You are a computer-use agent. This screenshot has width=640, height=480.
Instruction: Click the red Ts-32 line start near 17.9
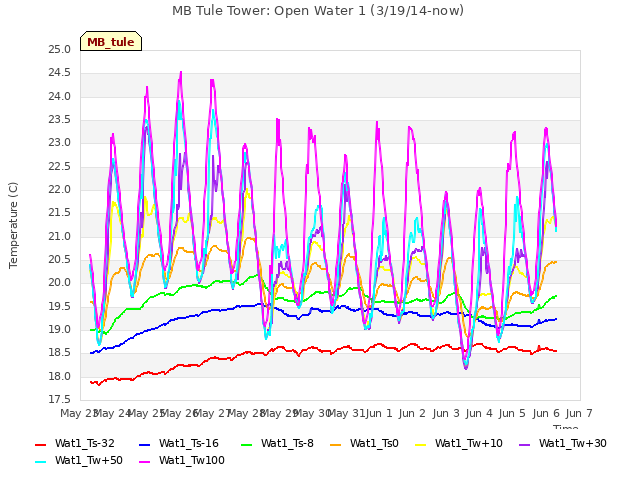(91, 382)
